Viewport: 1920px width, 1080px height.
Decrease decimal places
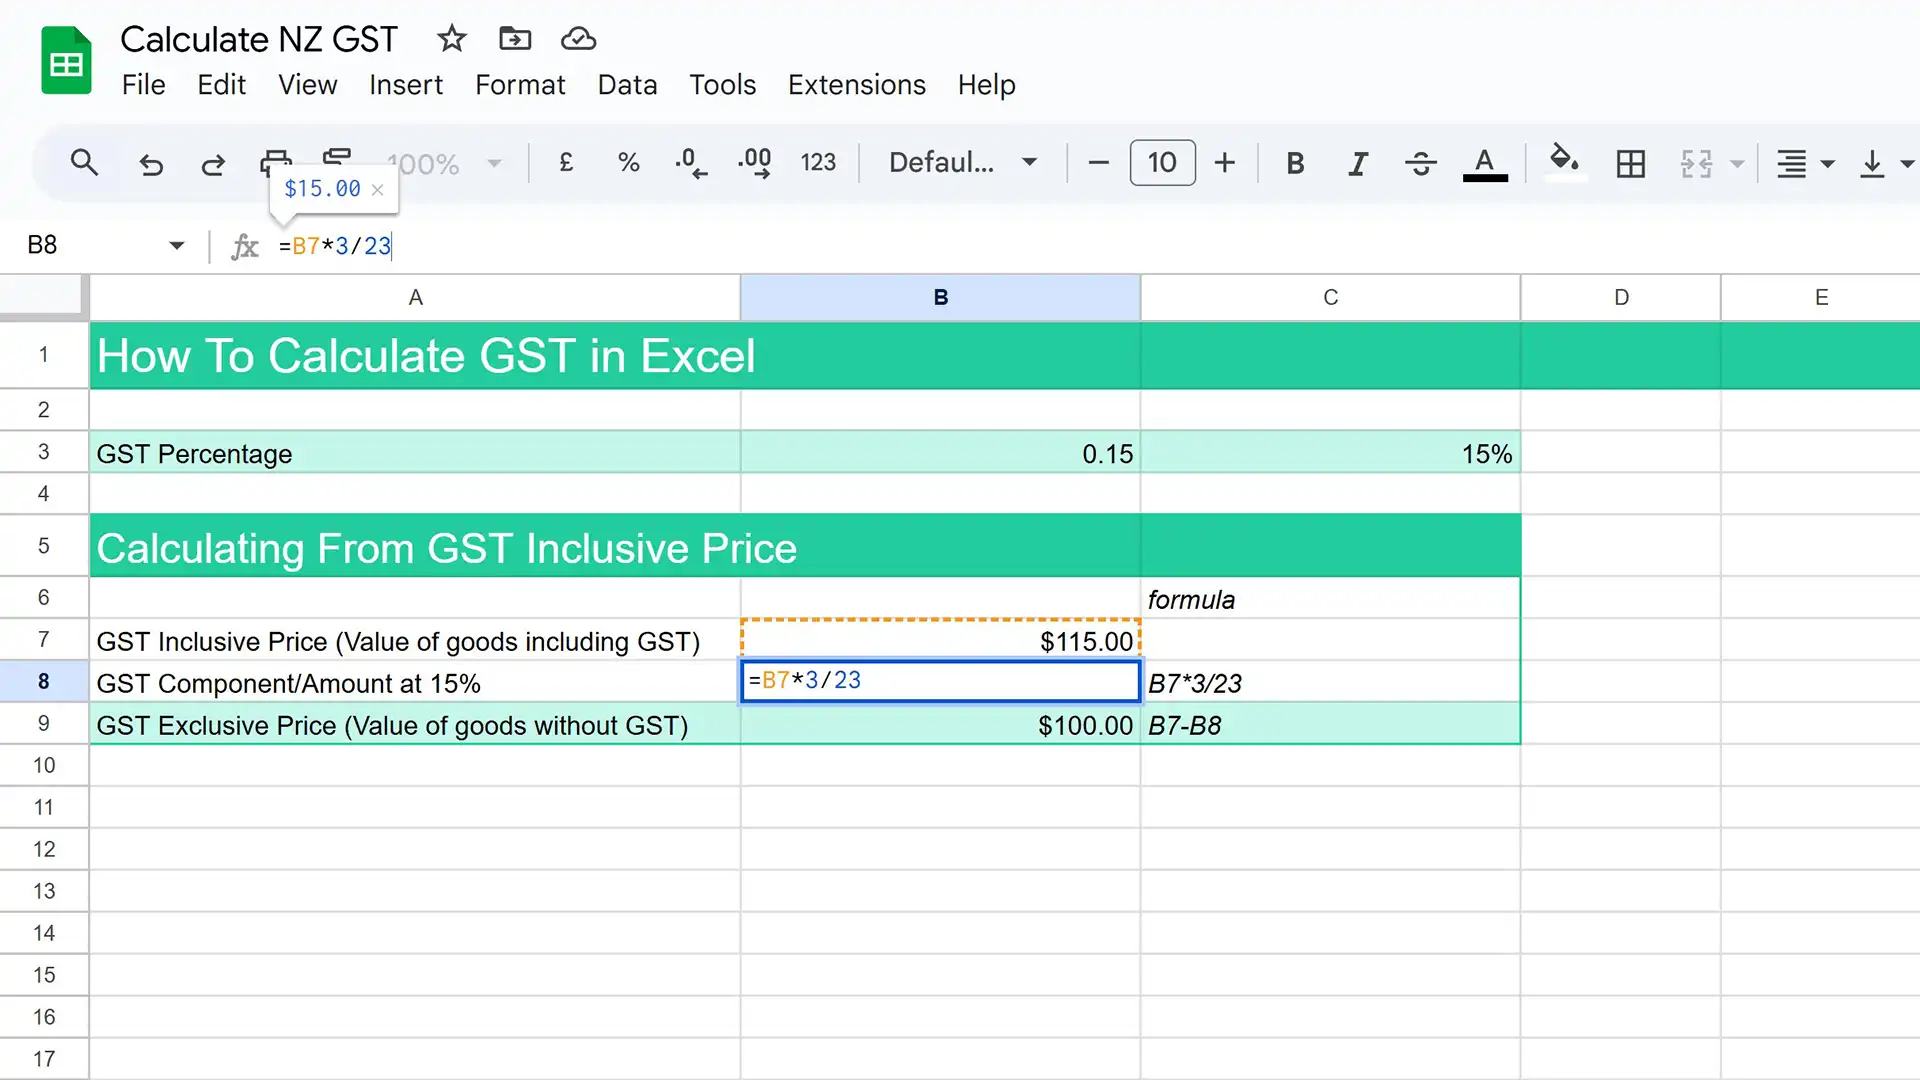click(690, 162)
